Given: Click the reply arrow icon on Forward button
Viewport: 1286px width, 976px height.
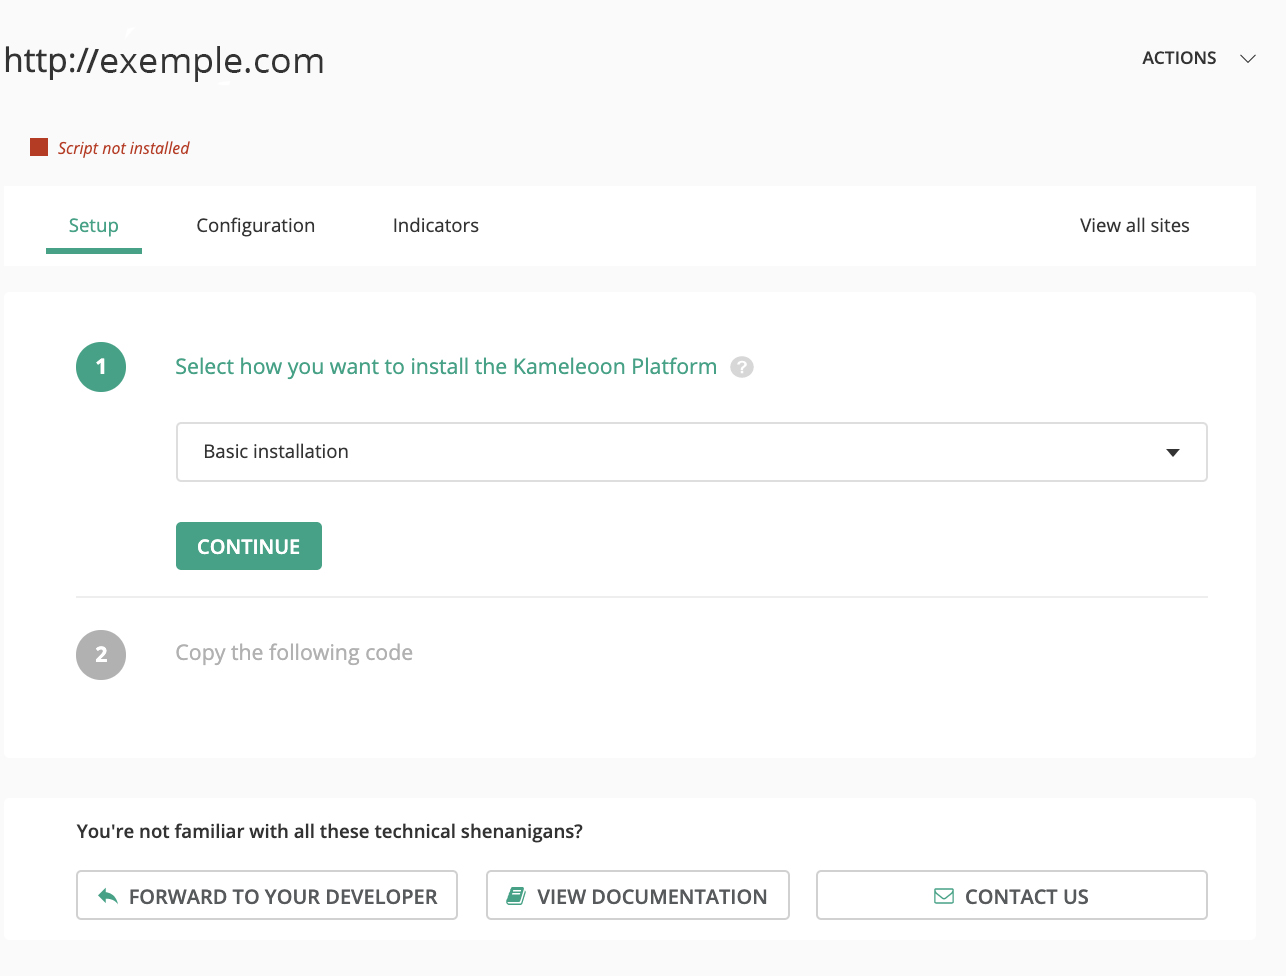Looking at the screenshot, I should [108, 896].
